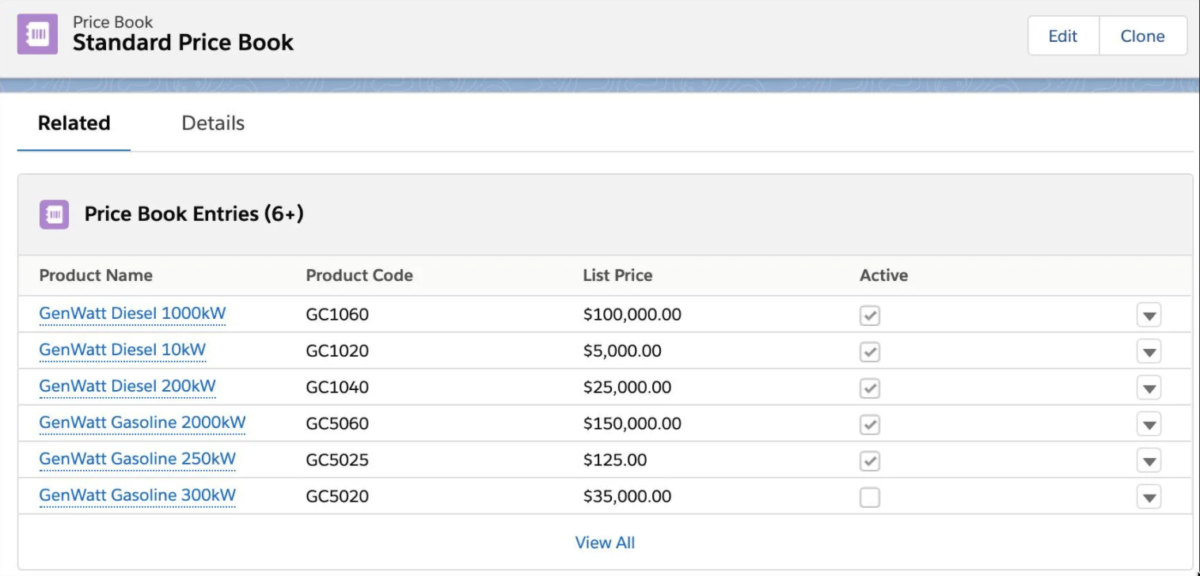Screen dimensions: 1200x576
Task: Open row actions for GenWatt Diesel 200kW
Action: (x=1148, y=387)
